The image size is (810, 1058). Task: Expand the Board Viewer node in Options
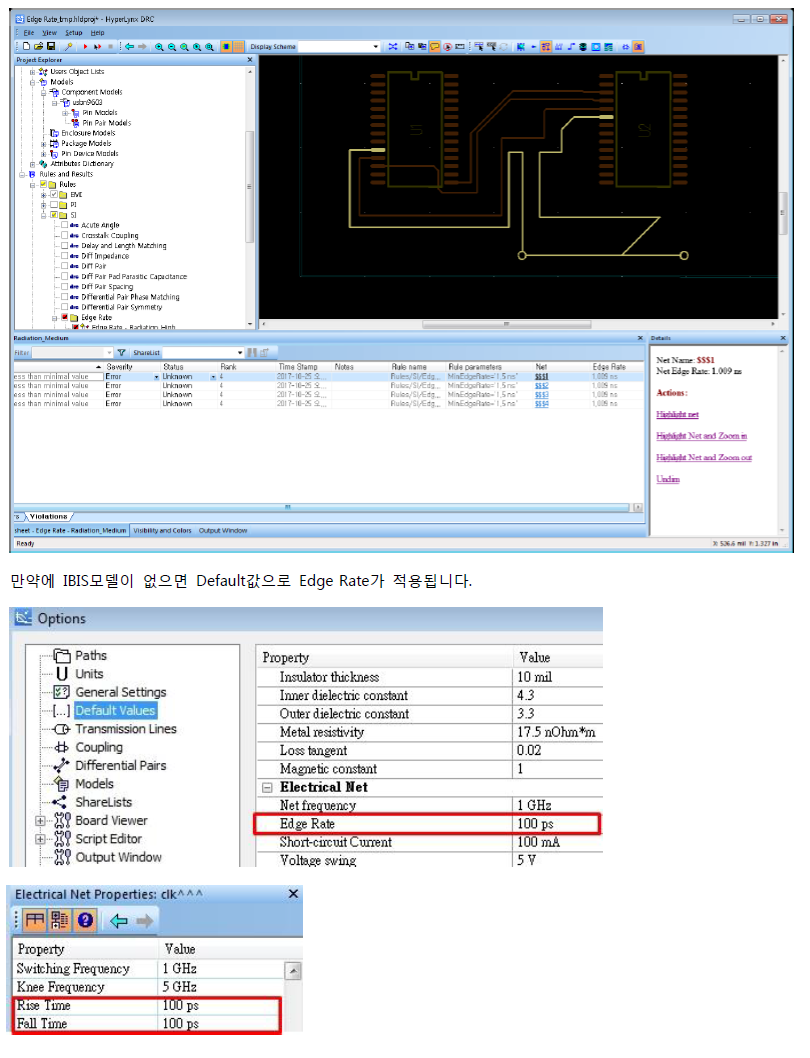(x=40, y=821)
